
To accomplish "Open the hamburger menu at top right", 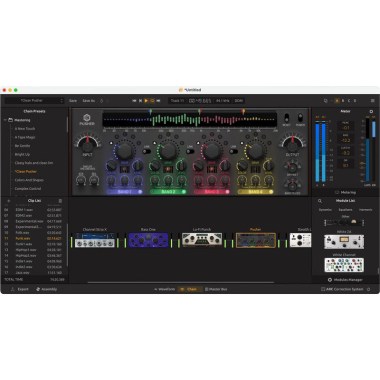I will pos(373,101).
